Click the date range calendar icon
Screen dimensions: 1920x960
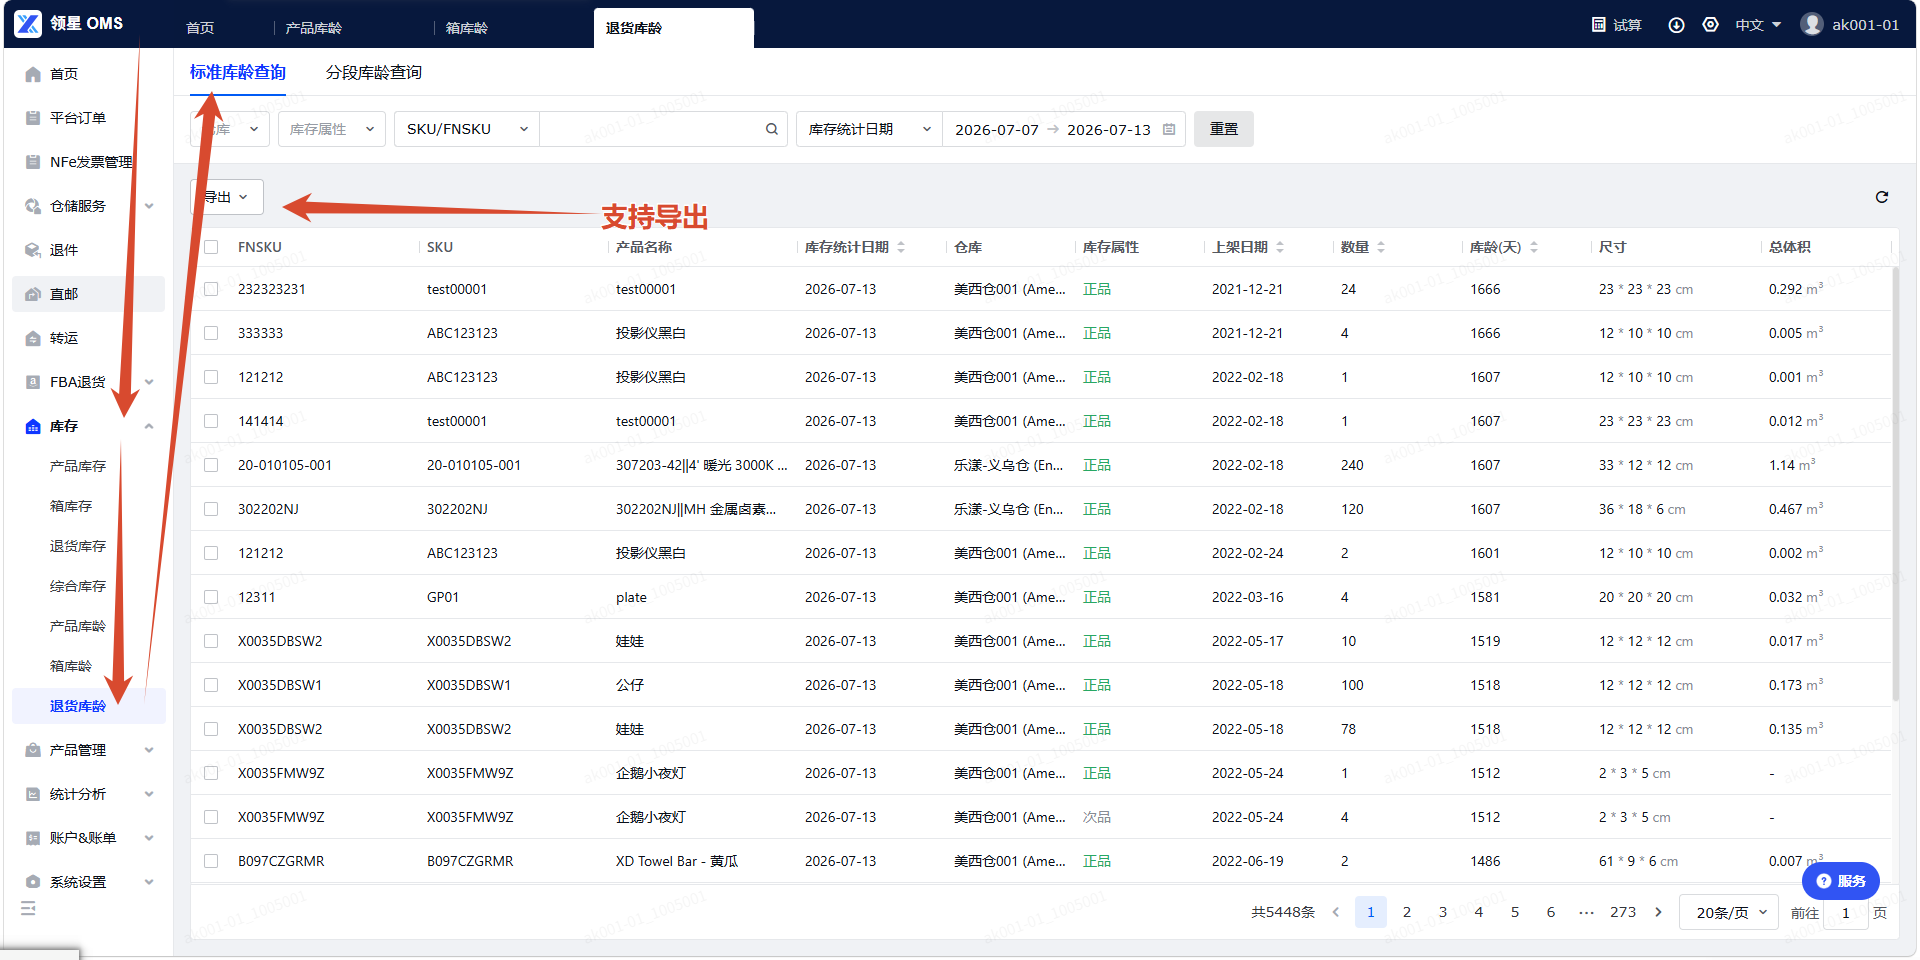coord(1169,129)
